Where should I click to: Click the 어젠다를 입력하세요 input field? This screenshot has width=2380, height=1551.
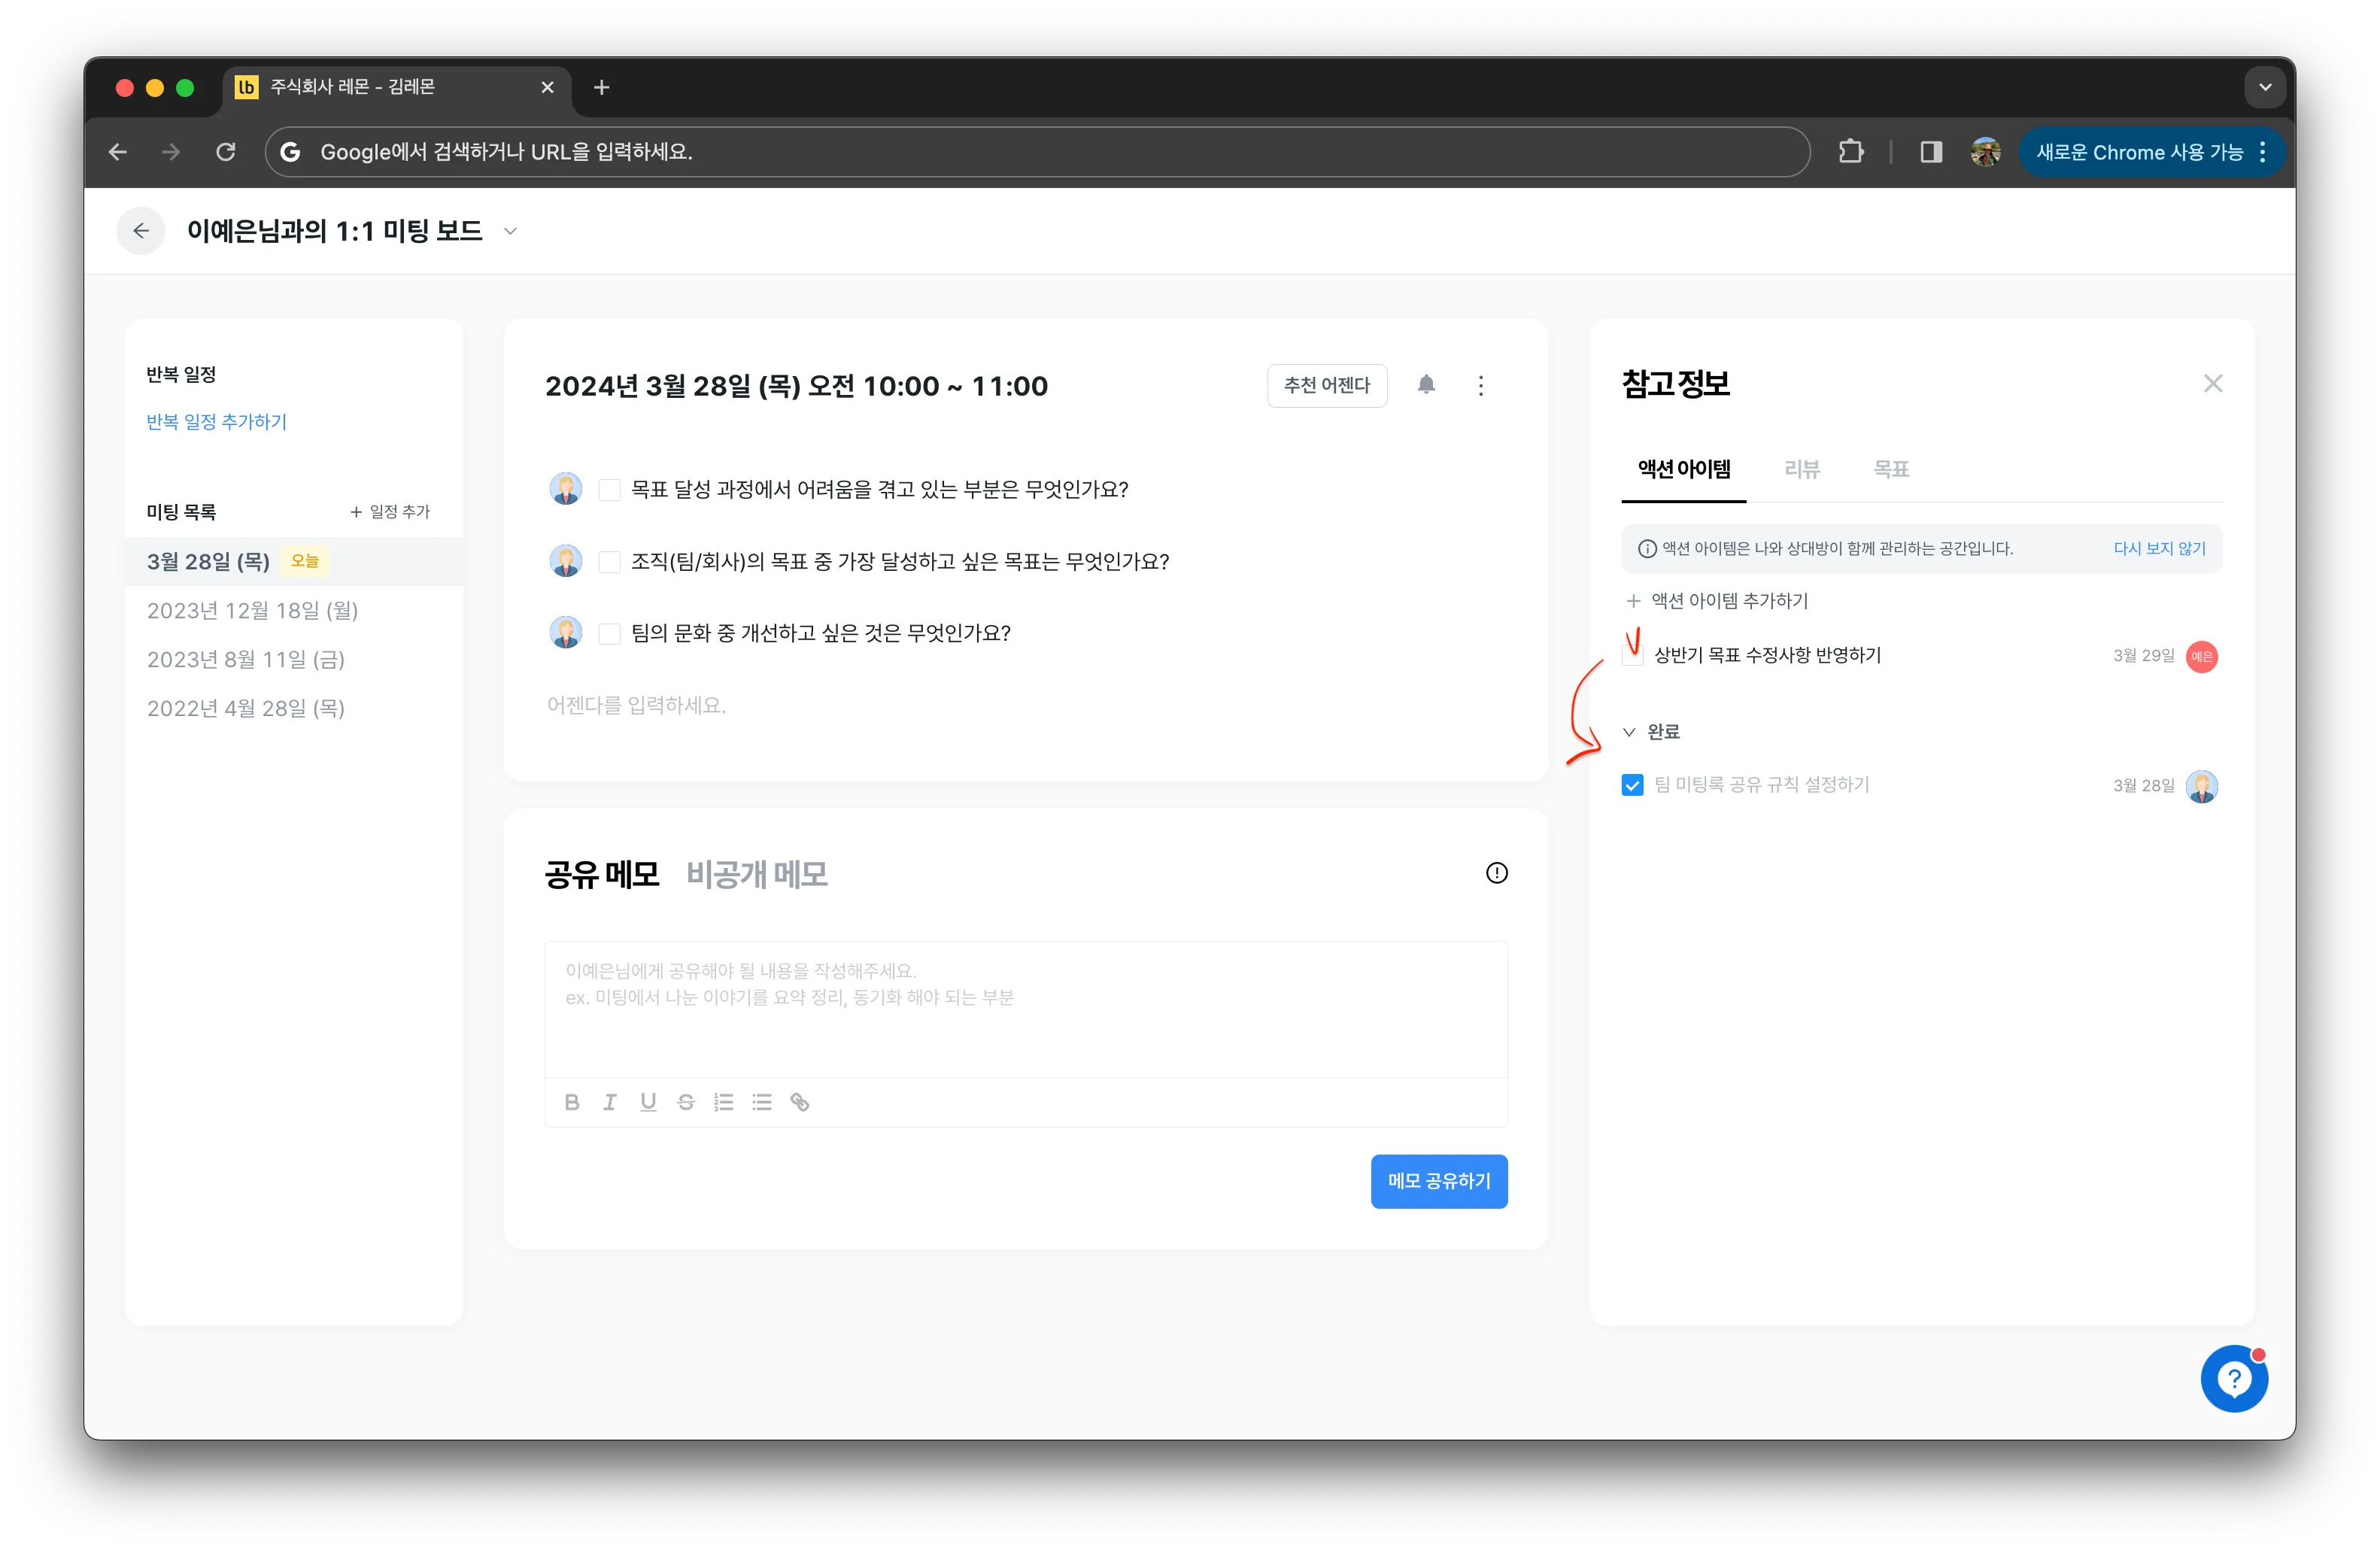pos(1025,705)
